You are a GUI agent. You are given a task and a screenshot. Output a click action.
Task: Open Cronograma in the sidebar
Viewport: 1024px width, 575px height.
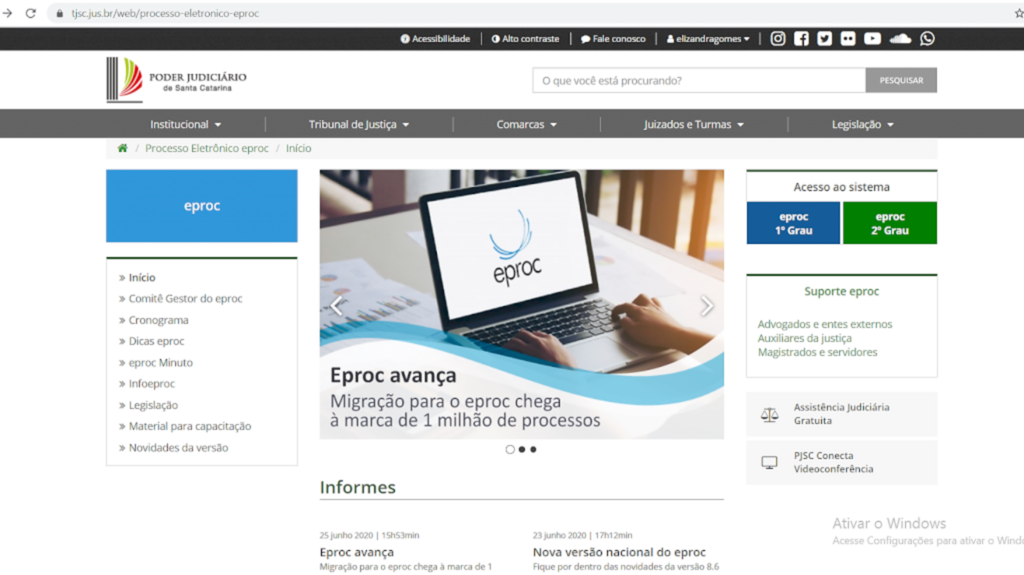(158, 320)
